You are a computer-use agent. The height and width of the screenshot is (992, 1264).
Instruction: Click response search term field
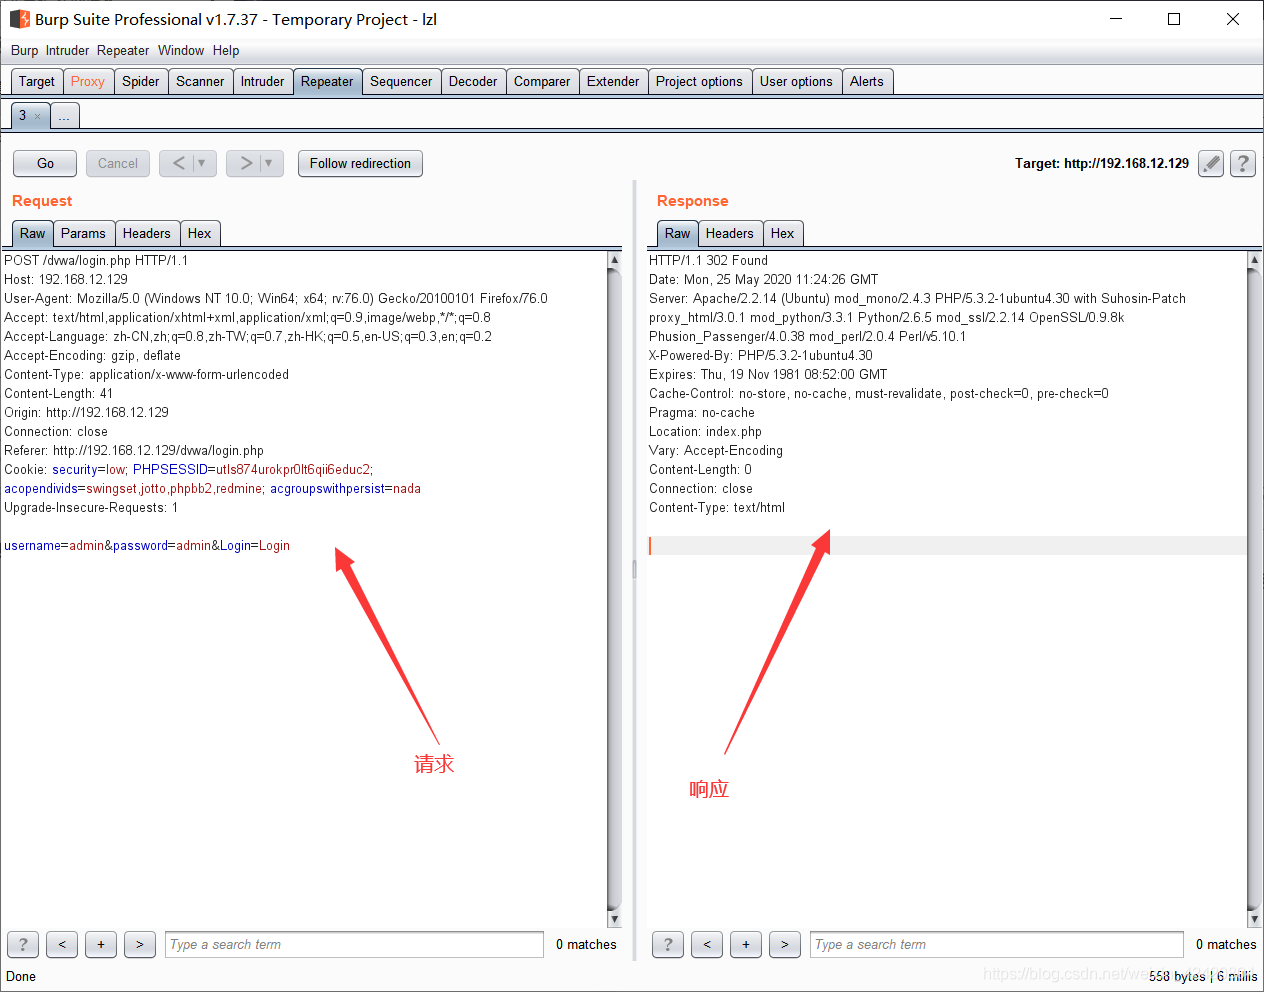(x=996, y=944)
